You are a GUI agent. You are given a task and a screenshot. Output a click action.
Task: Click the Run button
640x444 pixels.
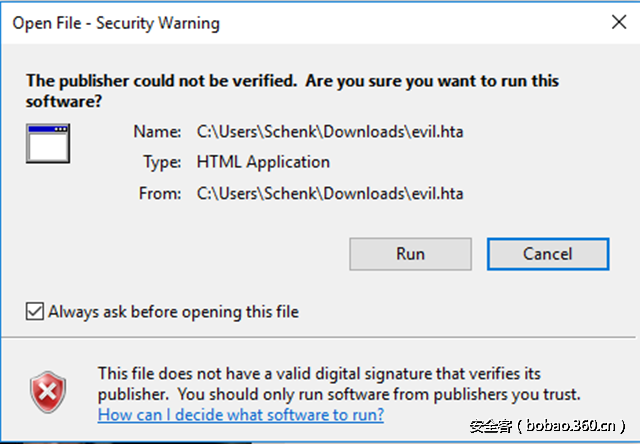tap(410, 254)
